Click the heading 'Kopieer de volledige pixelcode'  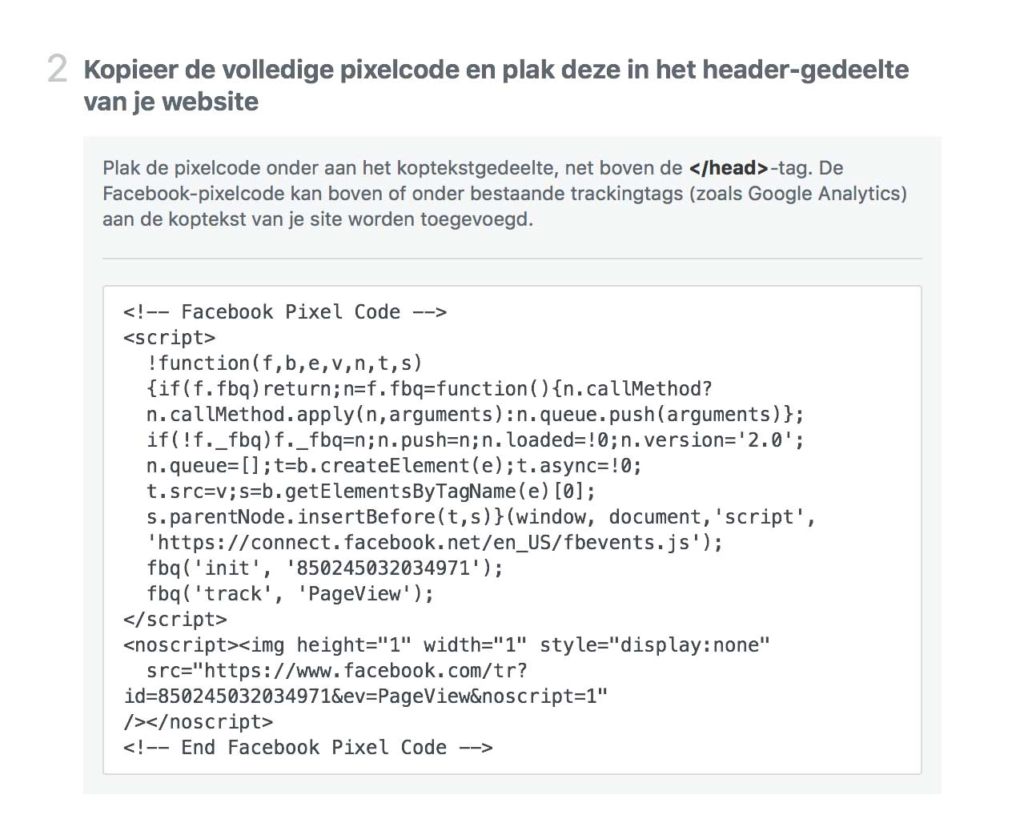(x=496, y=85)
